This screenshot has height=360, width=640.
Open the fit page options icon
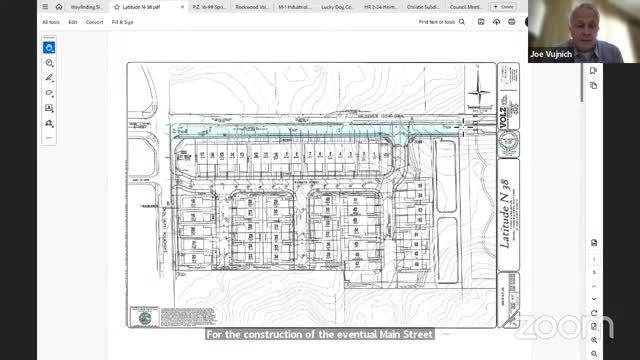pyautogui.click(x=594, y=326)
